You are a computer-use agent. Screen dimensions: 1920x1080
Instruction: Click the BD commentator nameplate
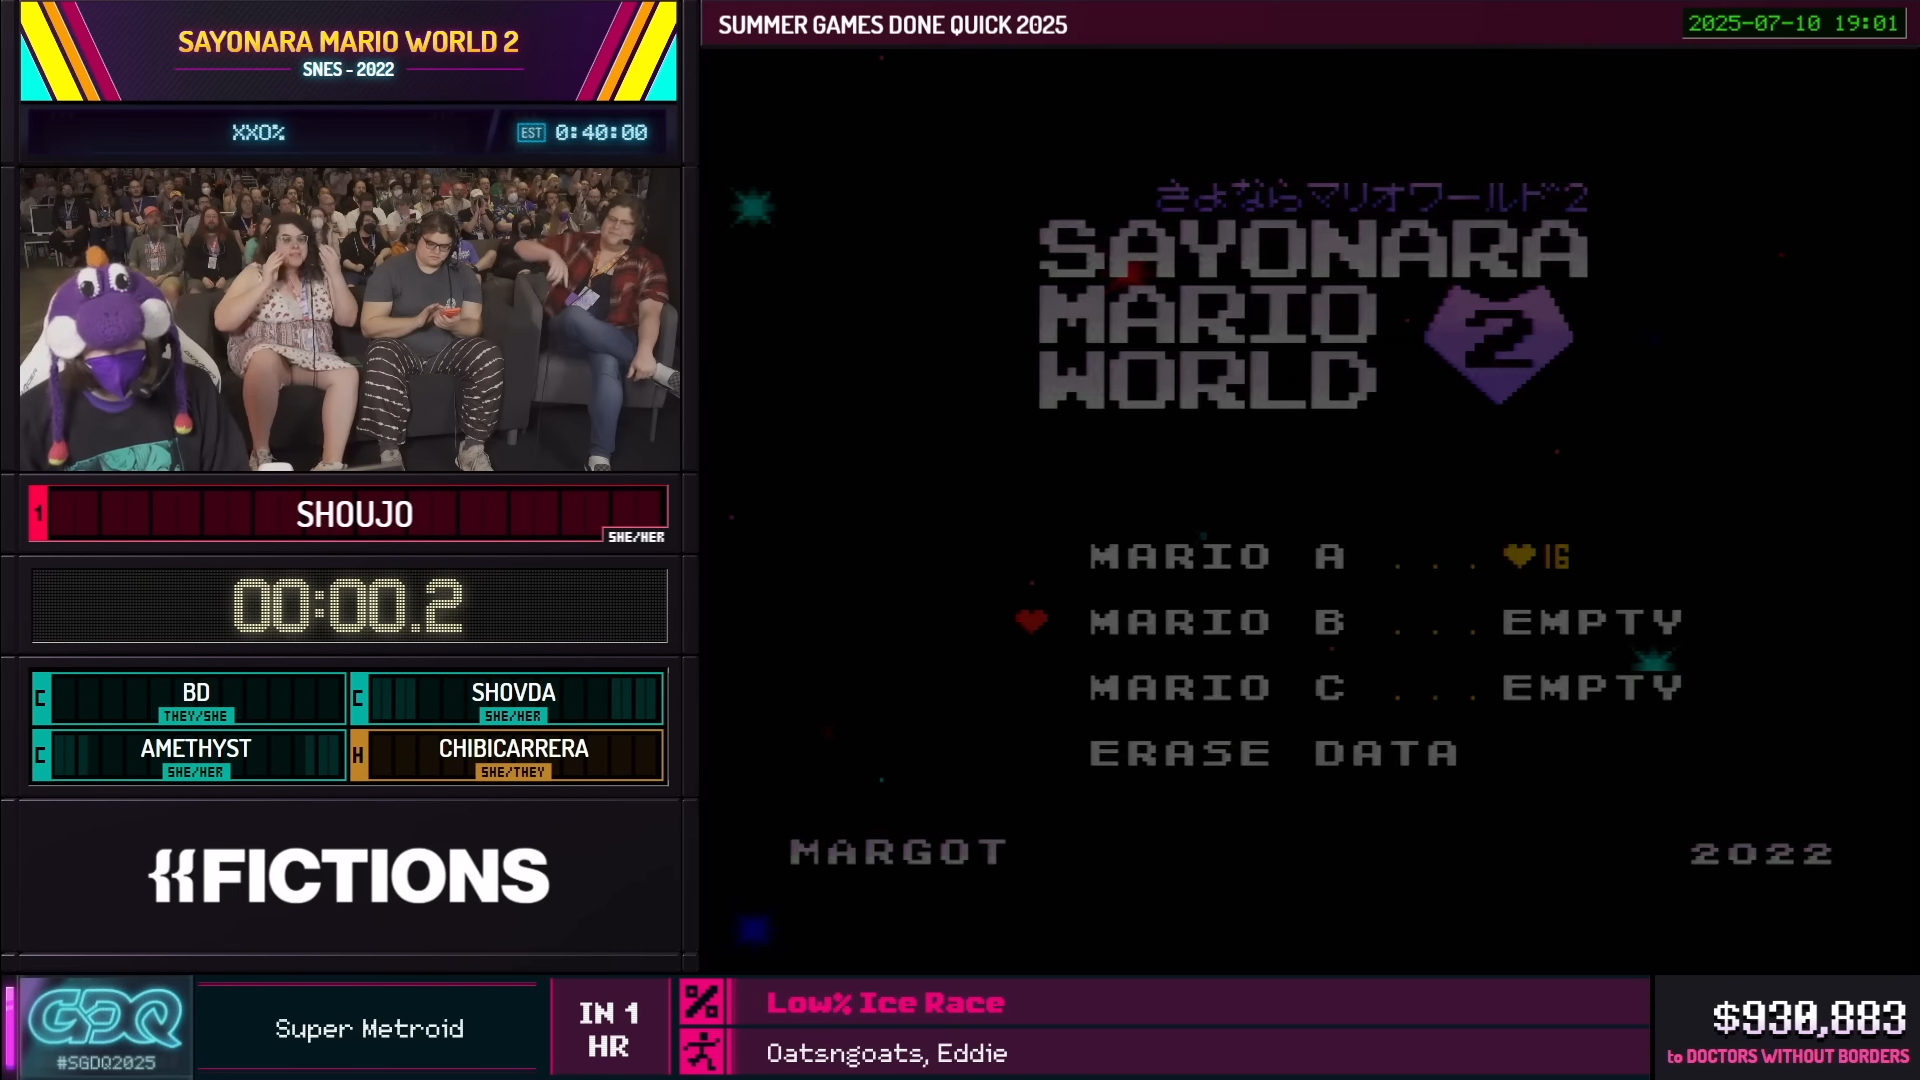click(189, 698)
